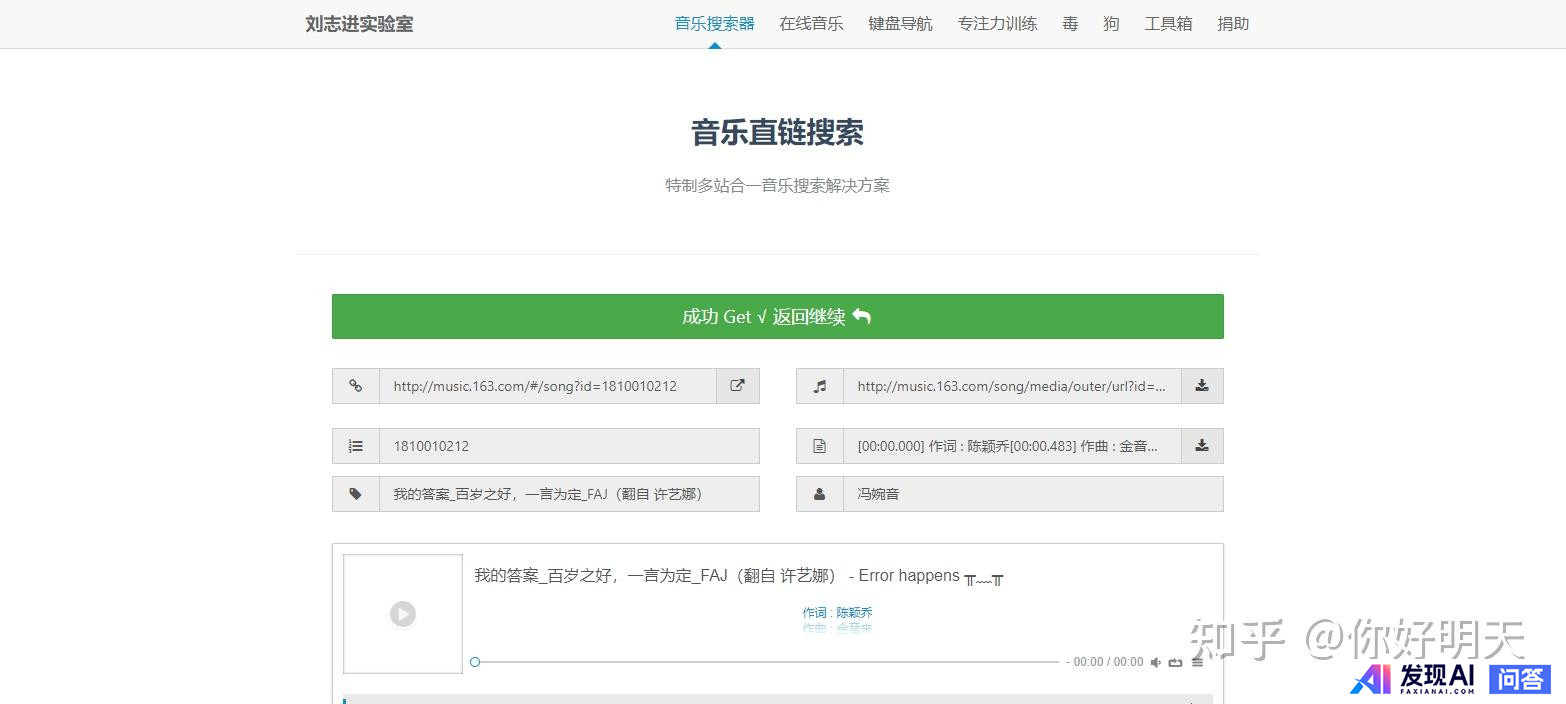This screenshot has width=1566, height=704.
Task: Download the lyrics via the download icon
Action: coord(1202,446)
